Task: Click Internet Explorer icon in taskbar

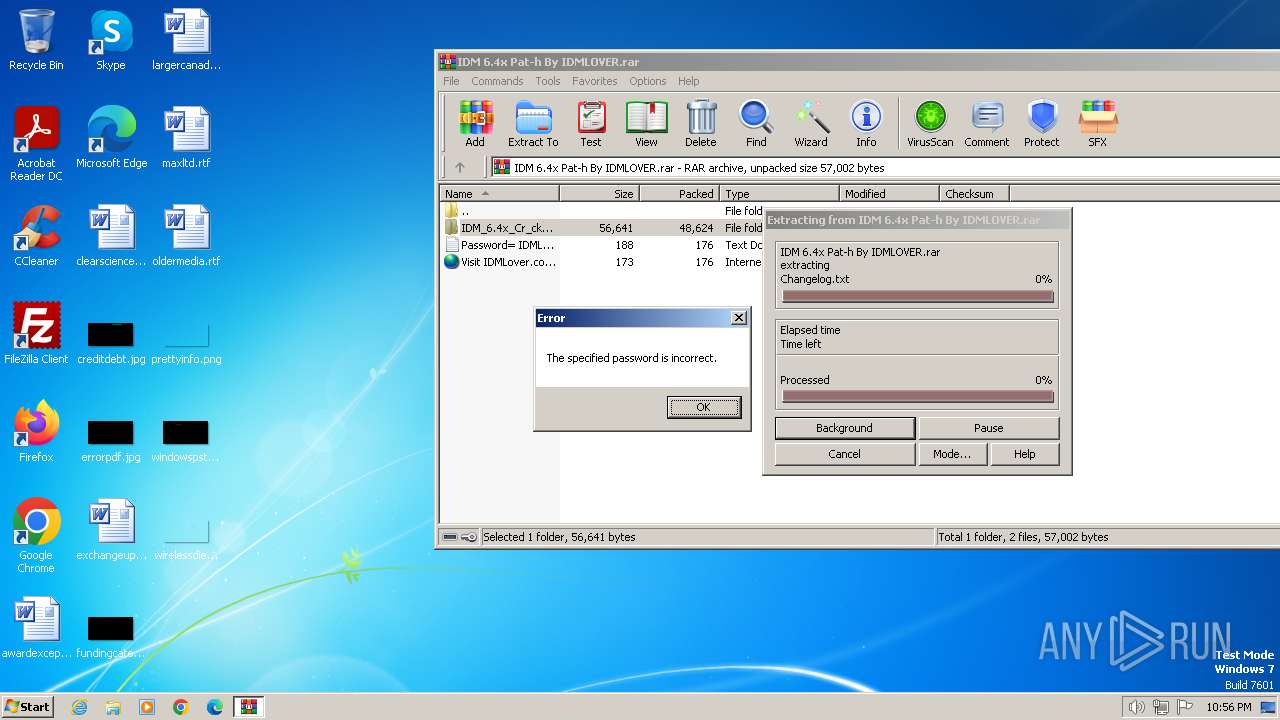Action: (x=79, y=707)
